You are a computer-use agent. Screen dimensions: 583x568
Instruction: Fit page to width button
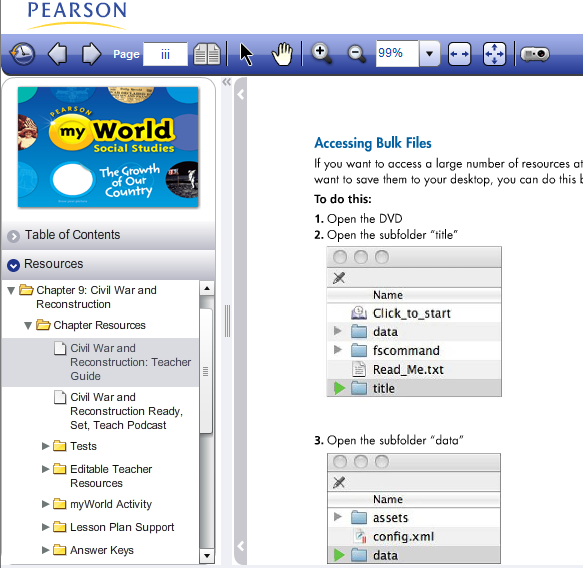[459, 54]
